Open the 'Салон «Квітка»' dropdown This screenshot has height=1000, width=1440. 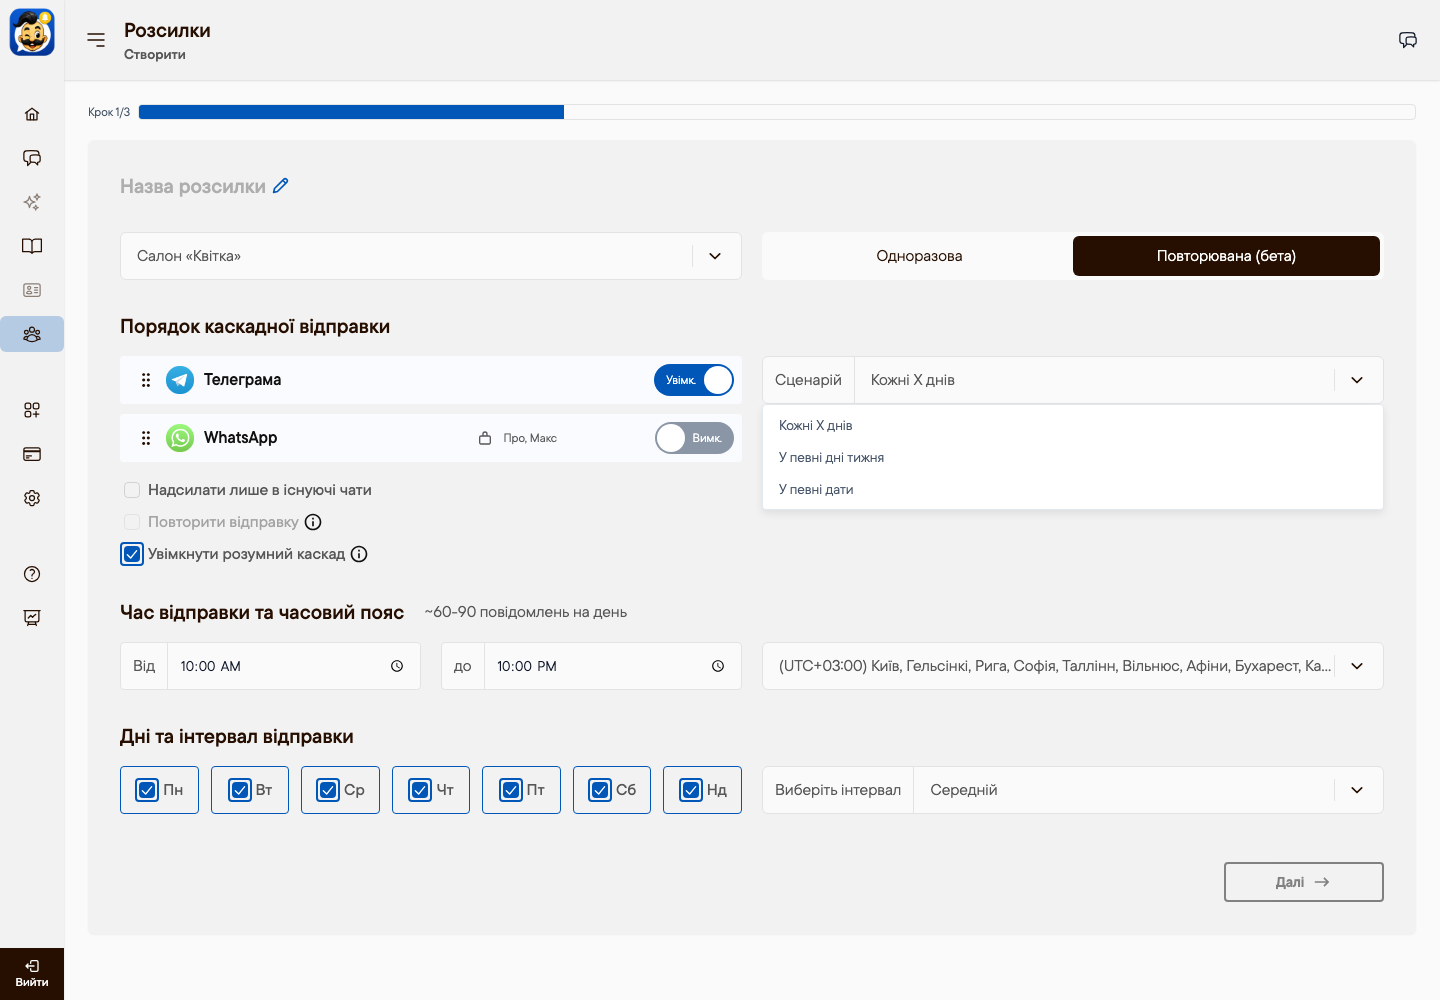coord(431,256)
